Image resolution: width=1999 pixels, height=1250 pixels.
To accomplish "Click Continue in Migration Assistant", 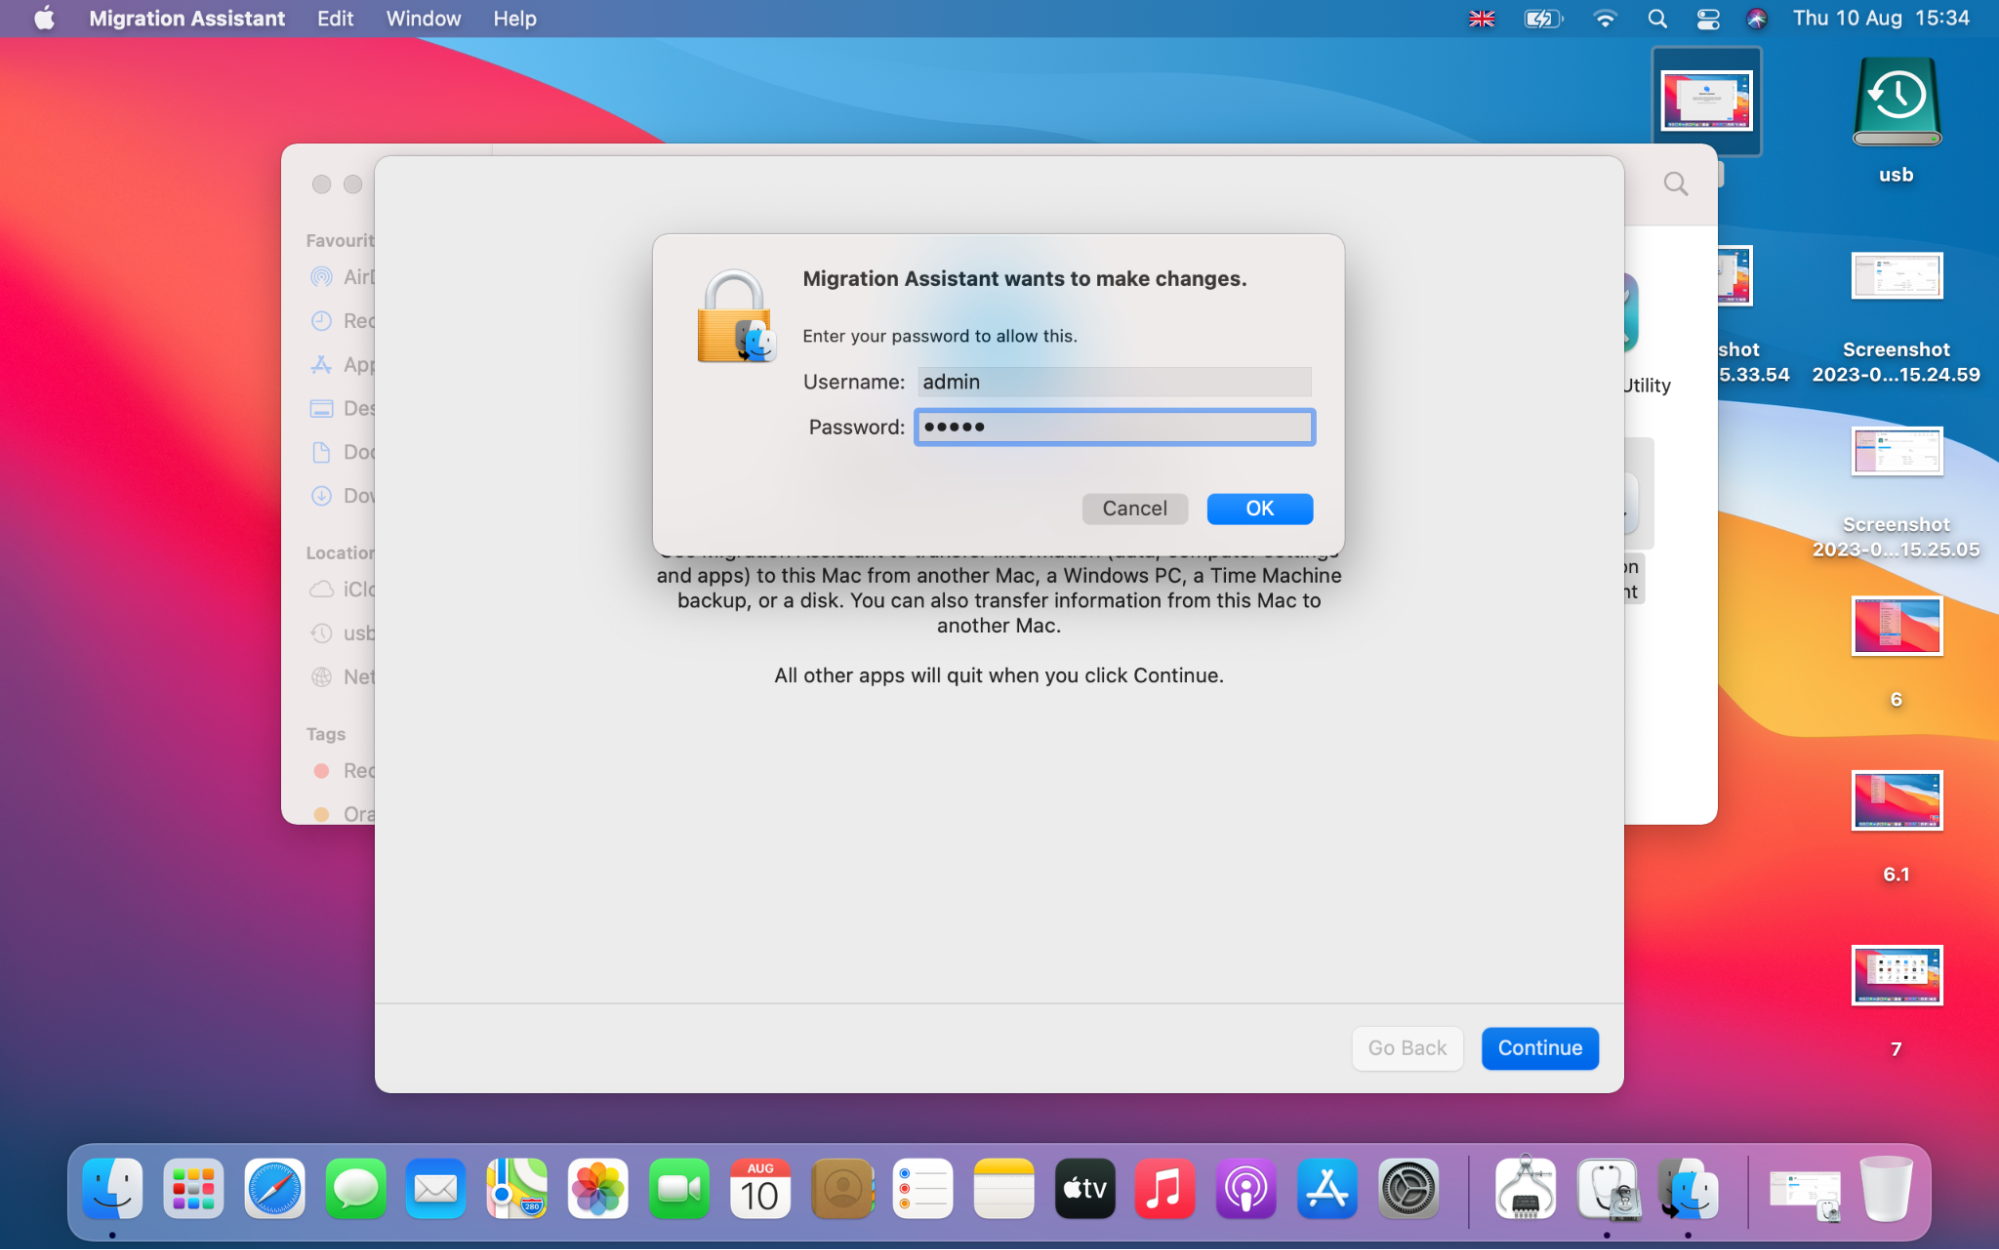I will tap(1539, 1047).
